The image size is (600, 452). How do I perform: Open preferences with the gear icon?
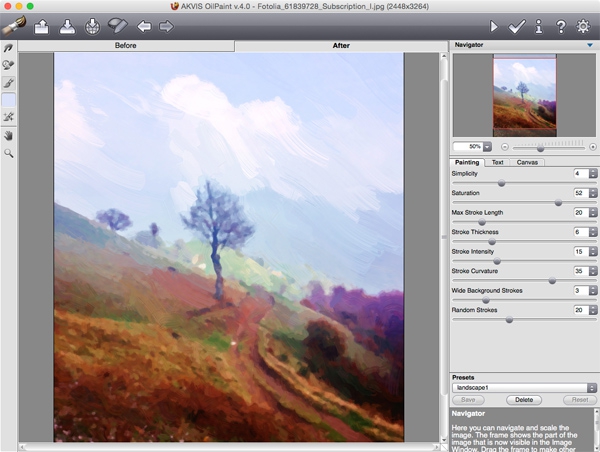tap(583, 26)
